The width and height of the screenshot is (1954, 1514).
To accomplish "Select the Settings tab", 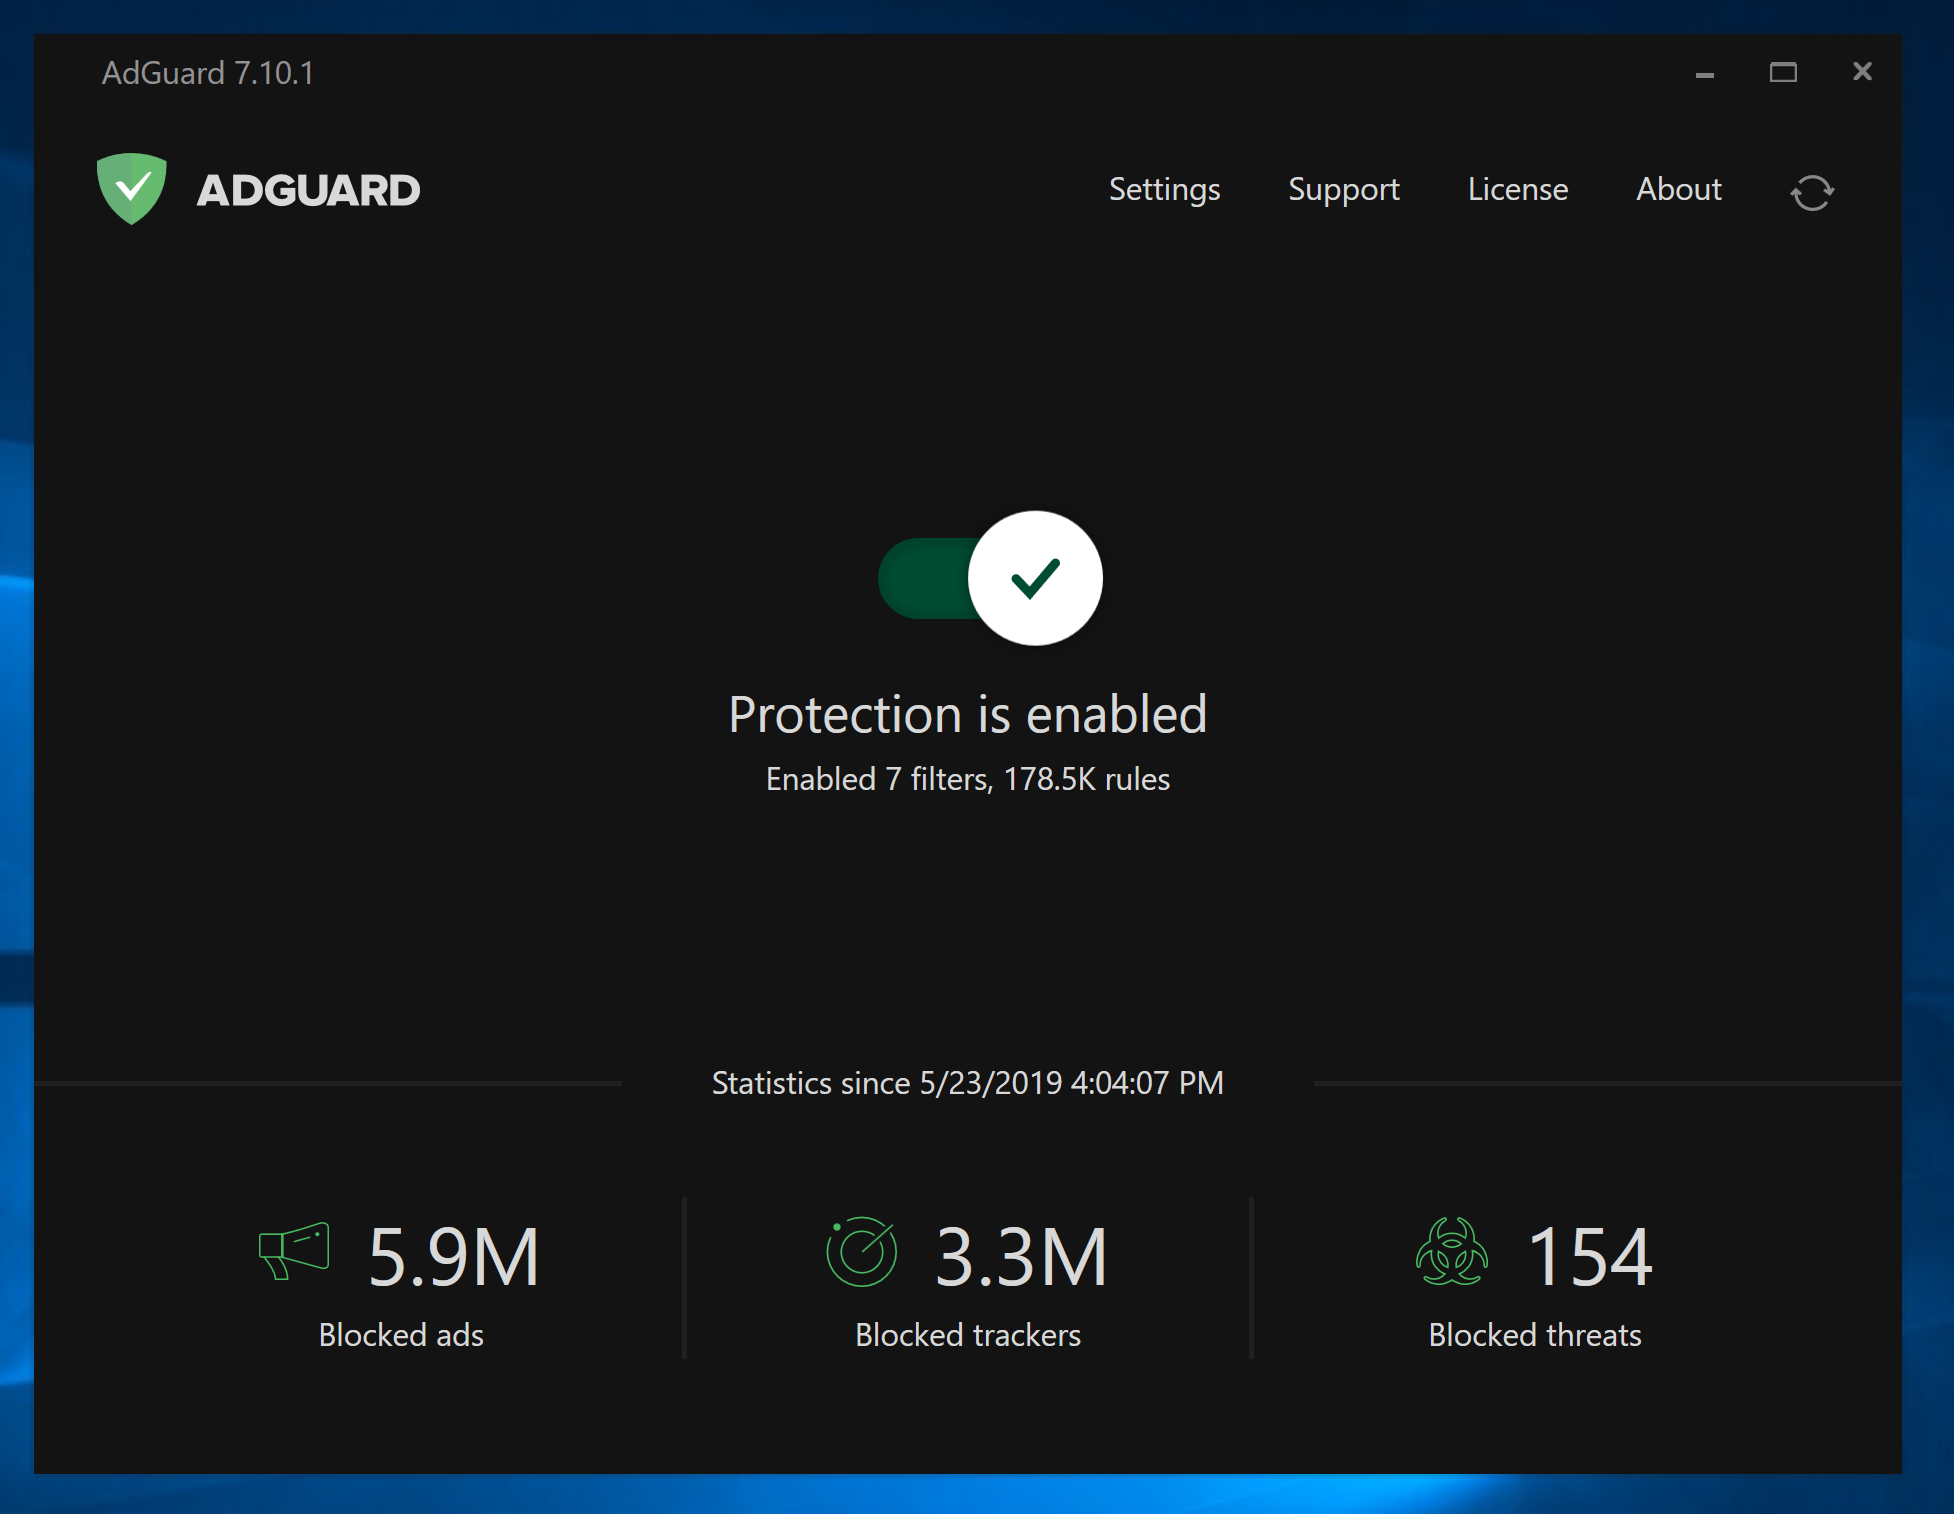I will [x=1166, y=190].
